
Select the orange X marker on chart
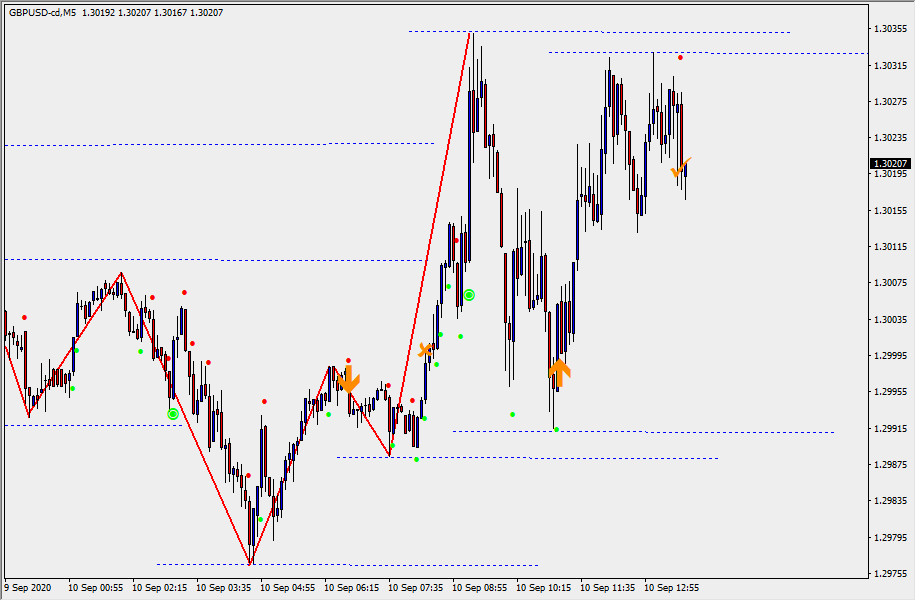(426, 350)
